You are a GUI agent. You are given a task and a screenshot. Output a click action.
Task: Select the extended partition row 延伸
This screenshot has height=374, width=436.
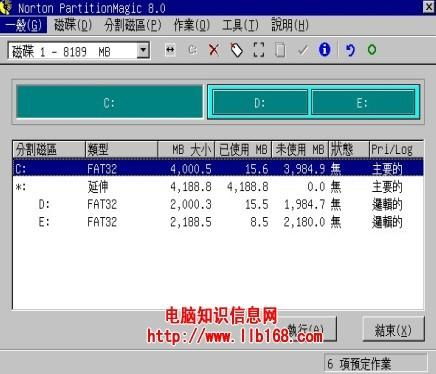pos(218,187)
